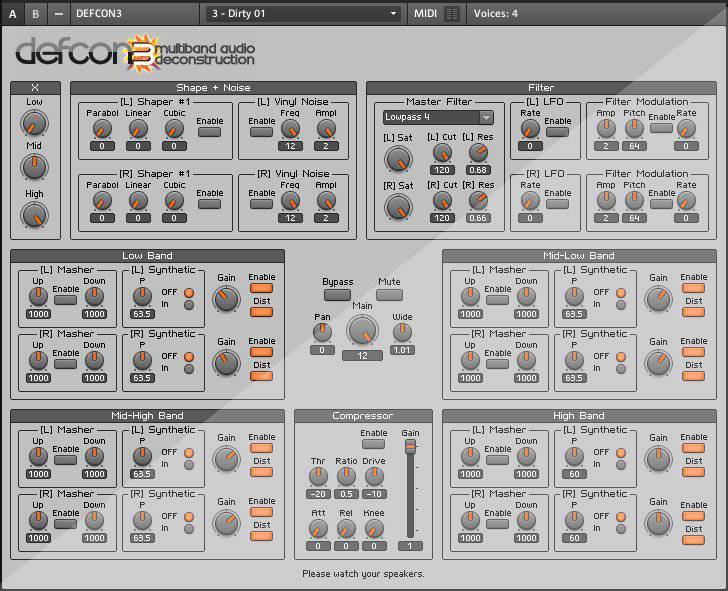Click the Pan knob in center section
Screen dimensions: 728x591
click(x=321, y=331)
